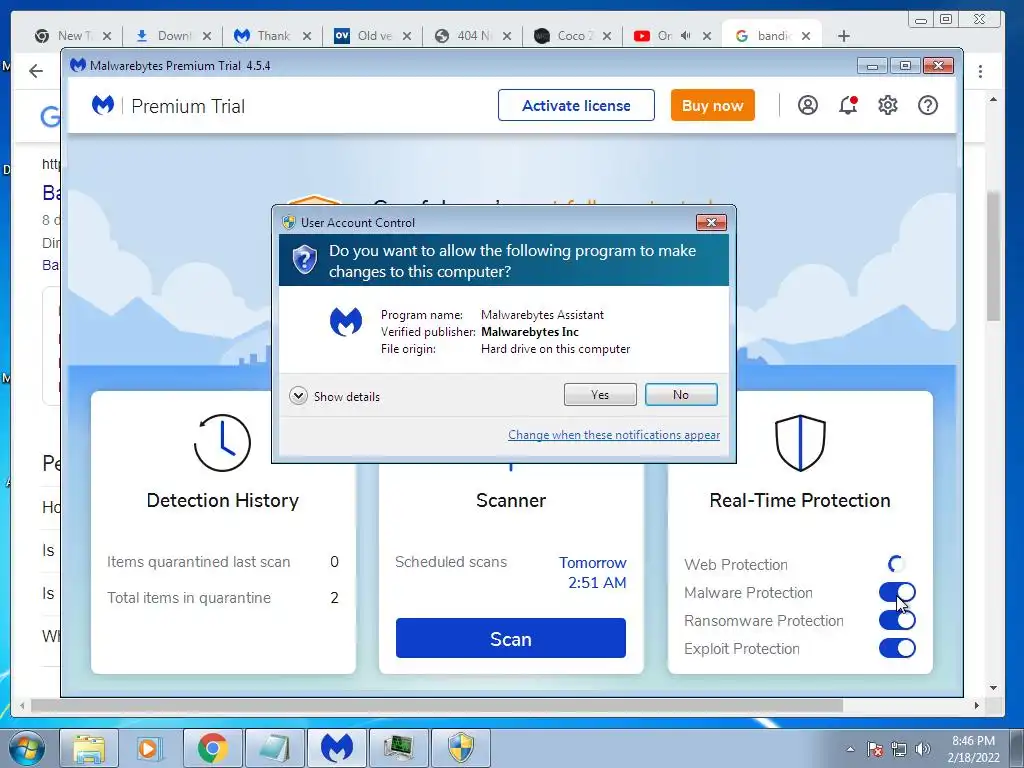Open the system monitor taskbar icon
Screen dimensions: 1024x768
click(x=398, y=748)
